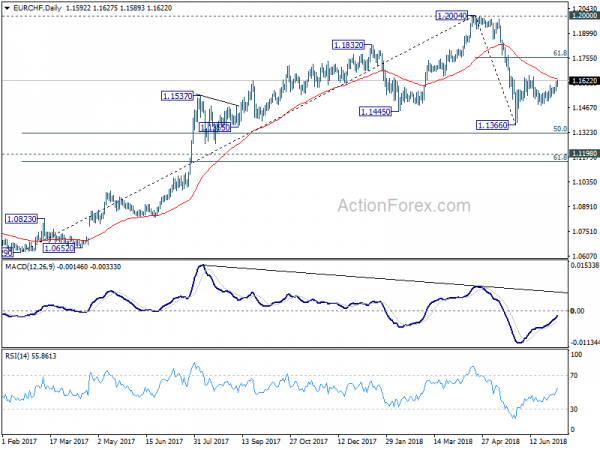Select the 1.08230 price label
This screenshot has width=600, height=450.
(x=21, y=219)
